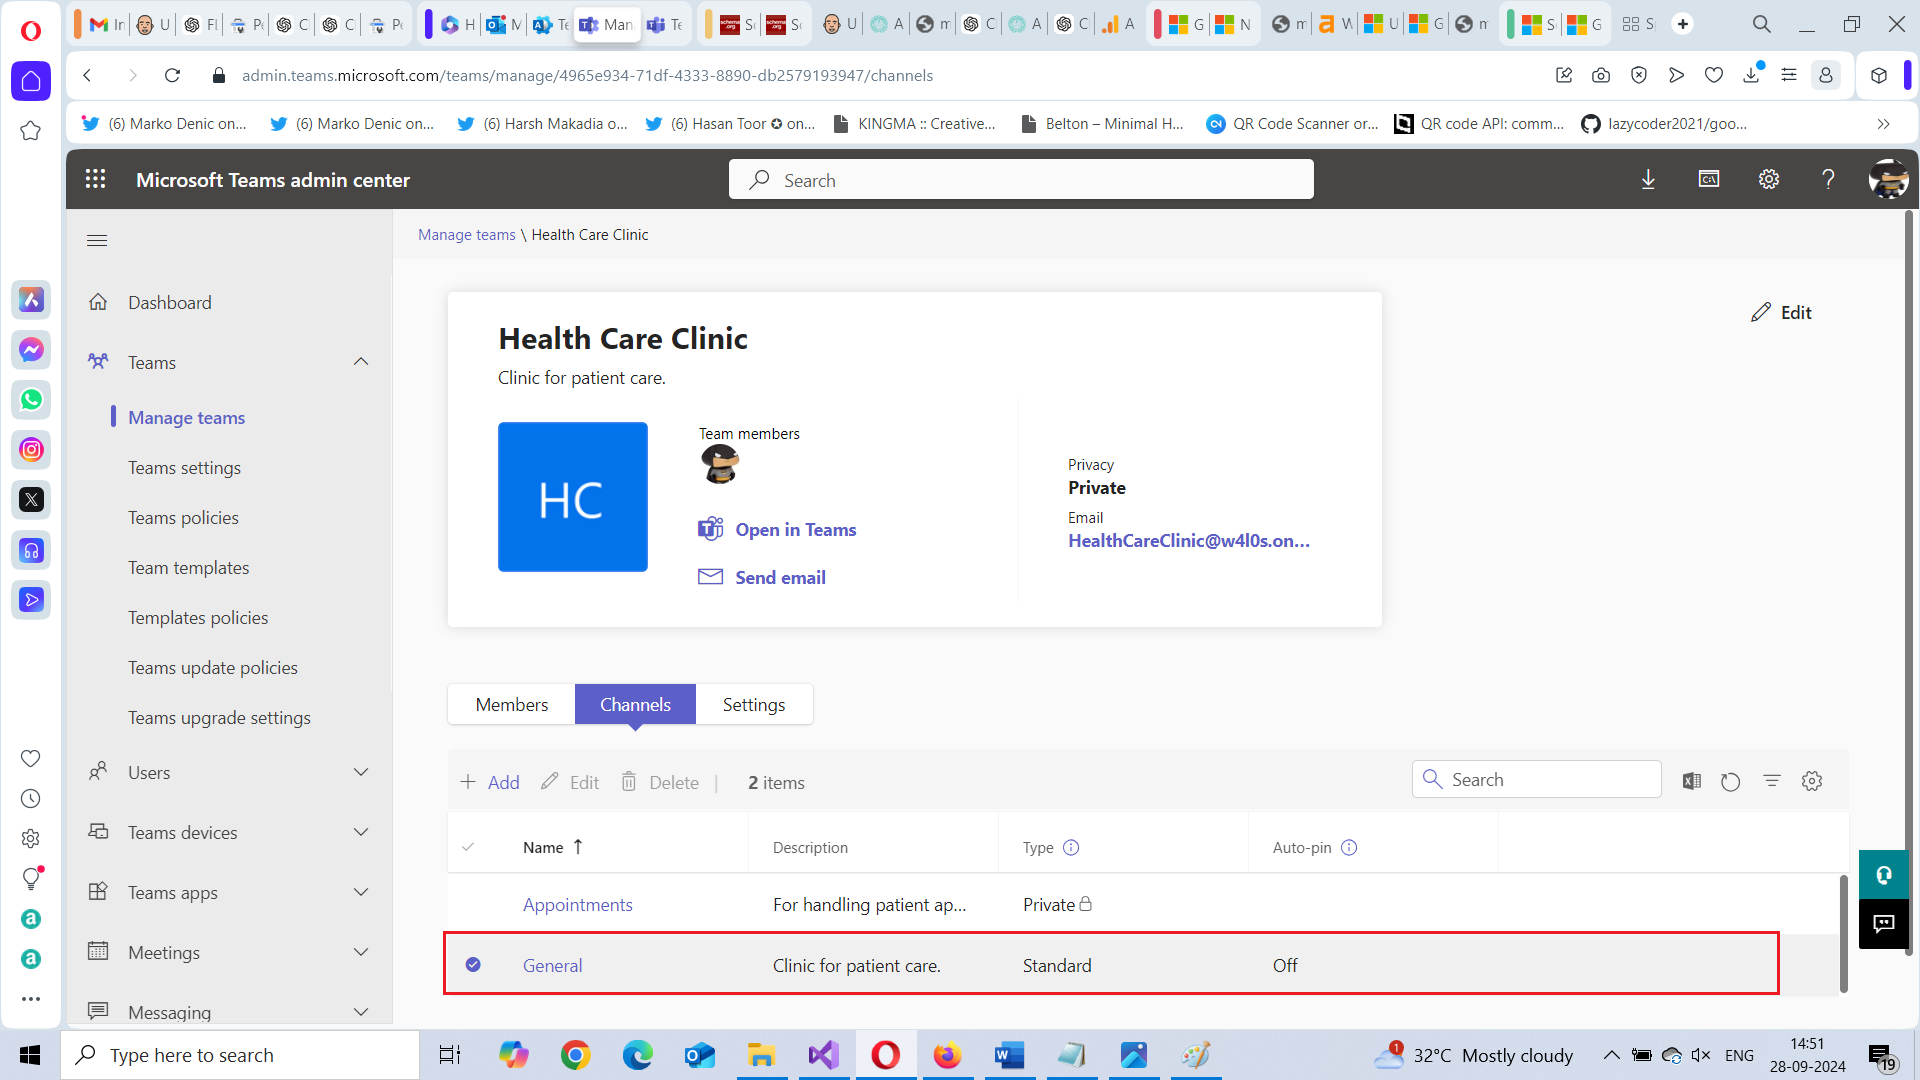Open the feedback chat floating button
The image size is (1920, 1080).
point(1884,923)
